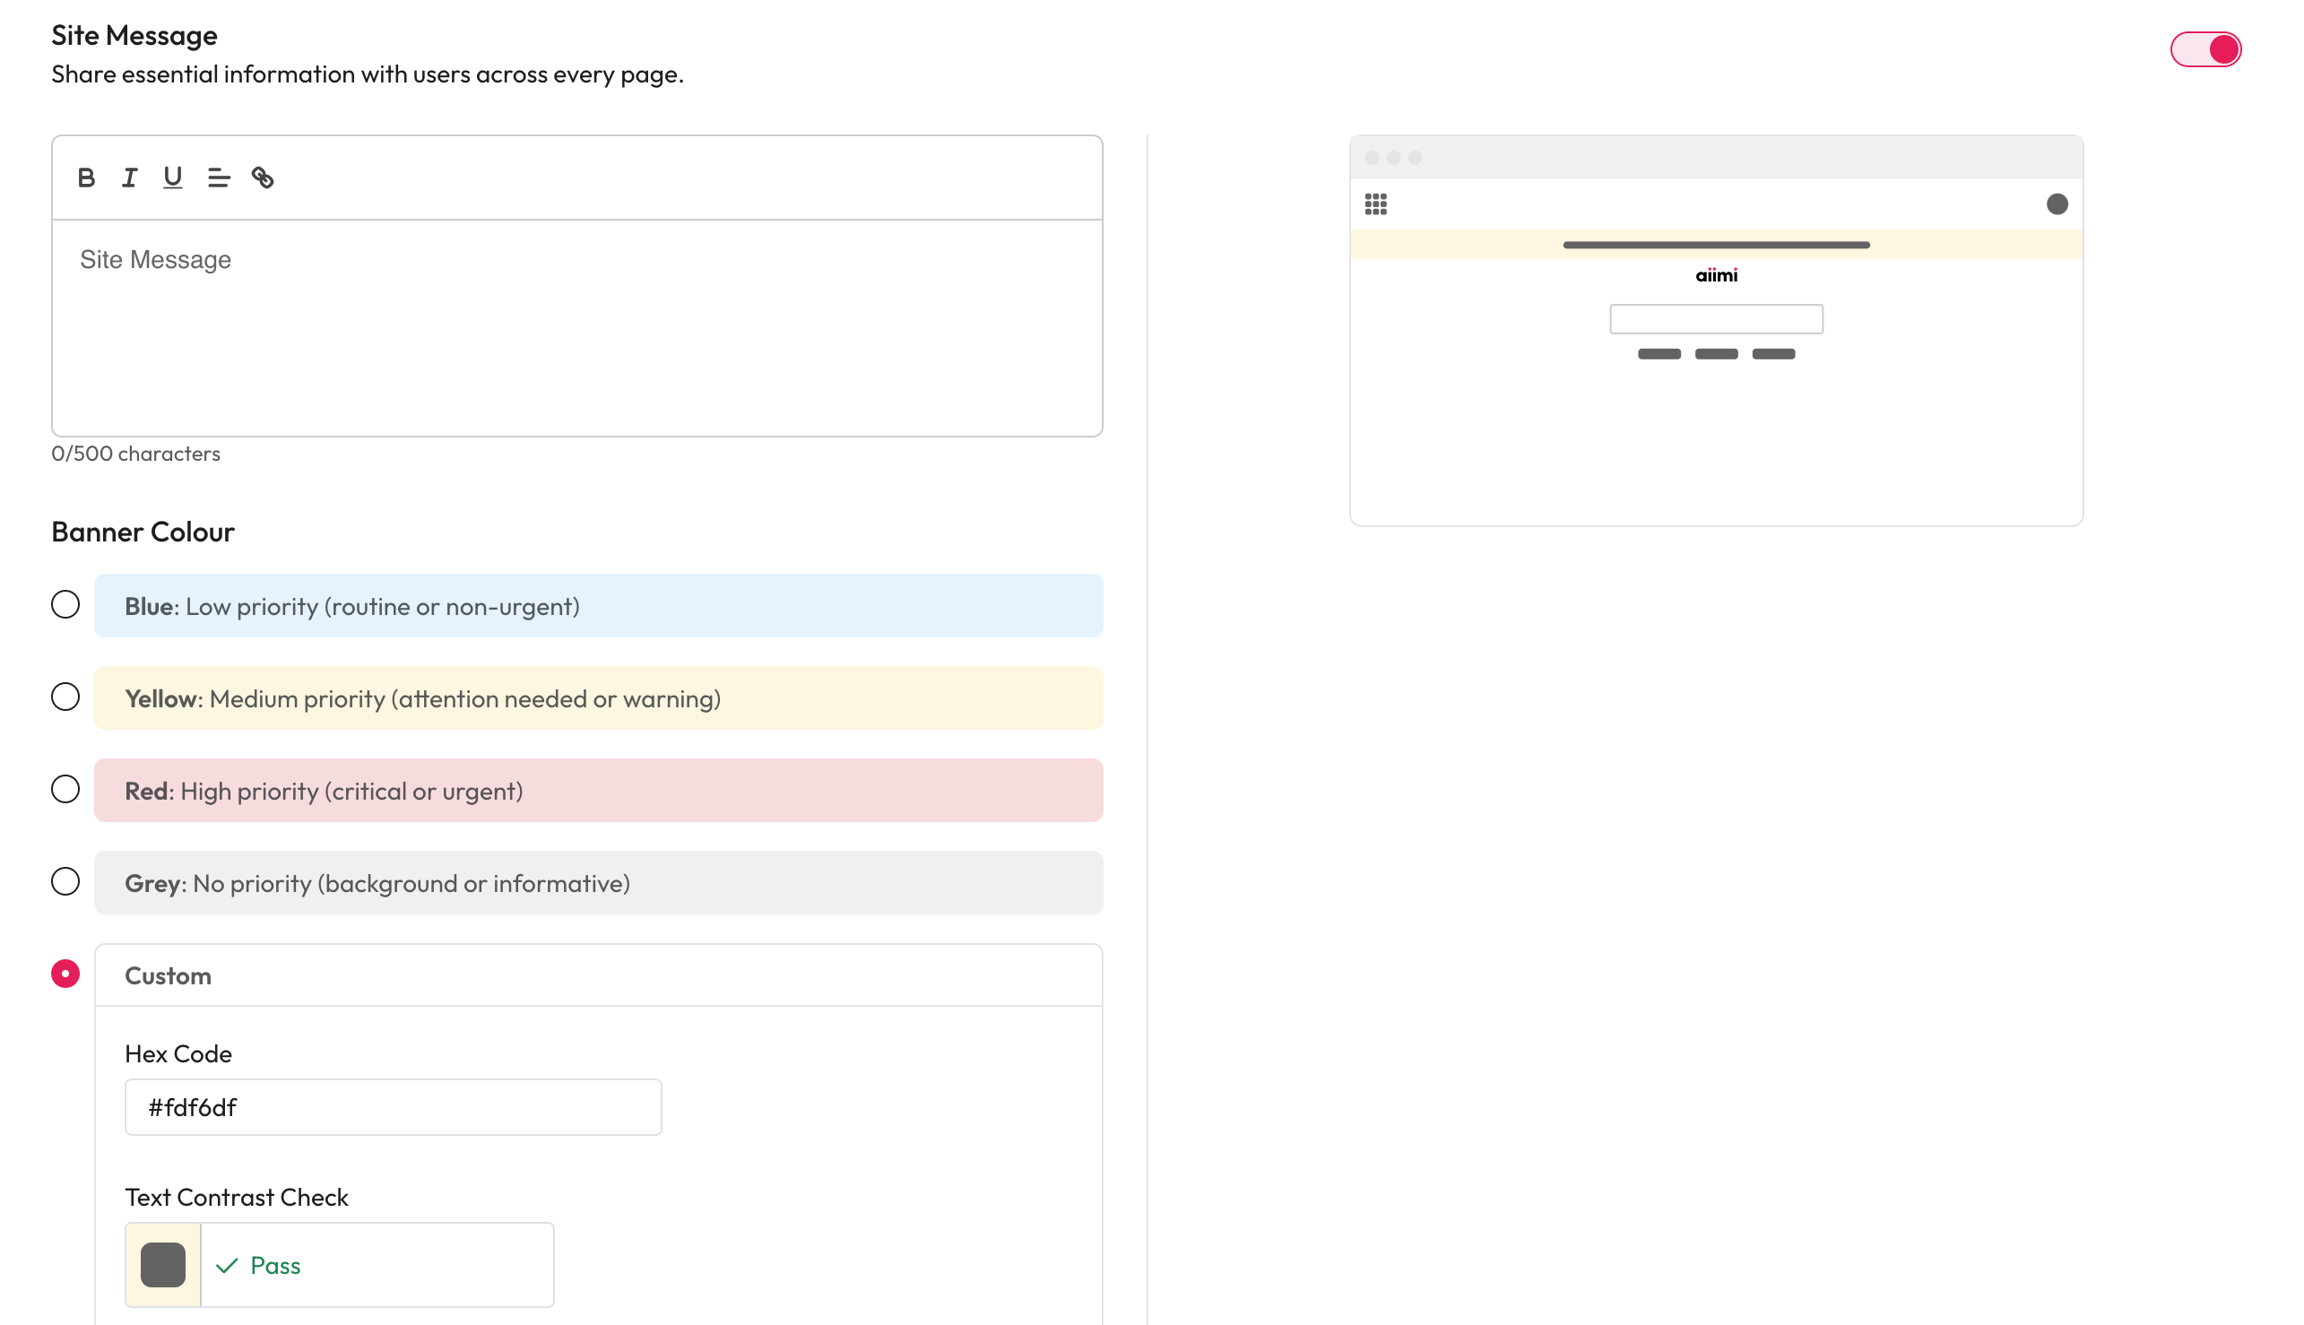Screen dimensions: 2304x1325
Task: Insert a hyperlink using the link icon
Action: click(263, 178)
